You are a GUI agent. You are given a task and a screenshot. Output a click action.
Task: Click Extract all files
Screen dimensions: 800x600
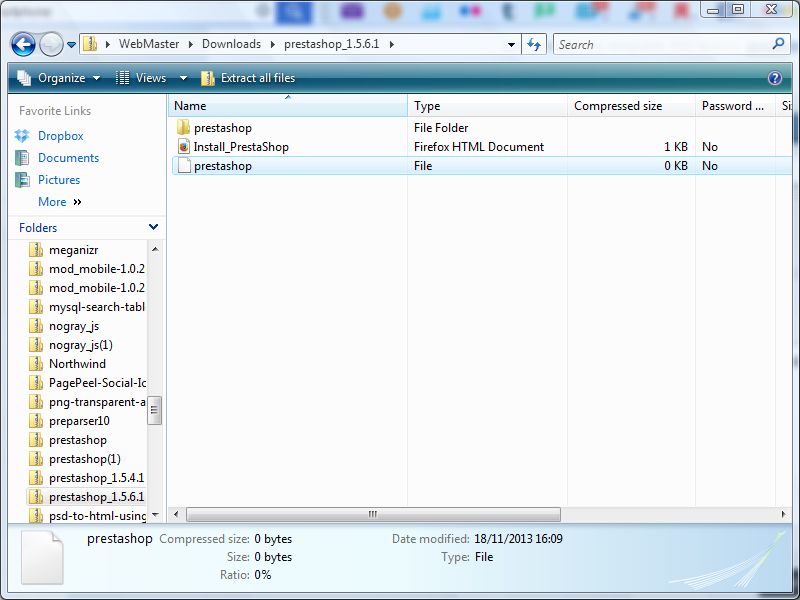tap(248, 78)
